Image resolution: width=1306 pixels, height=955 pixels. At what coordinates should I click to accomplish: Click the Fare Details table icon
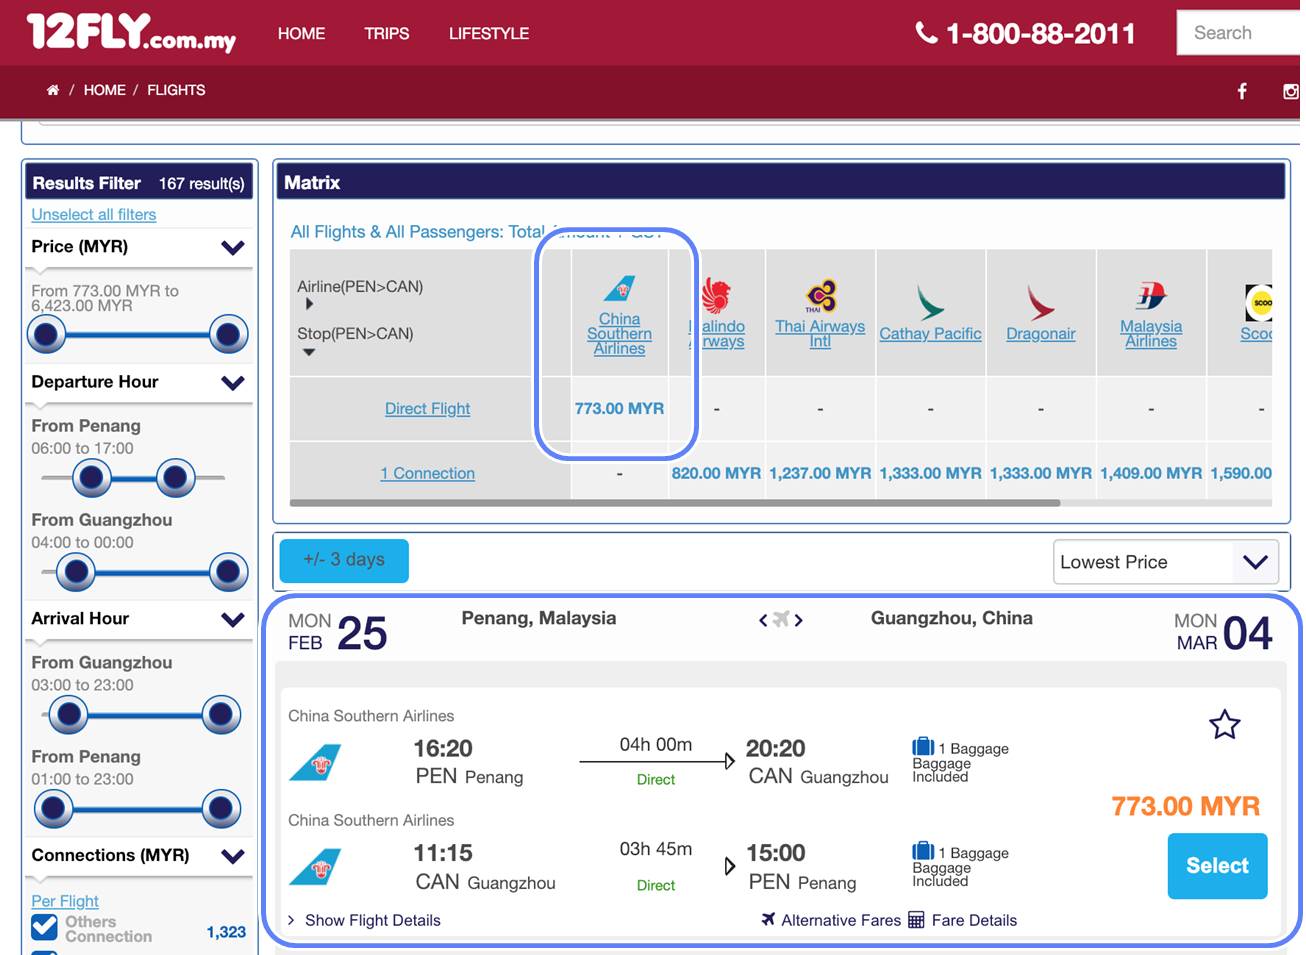click(916, 920)
